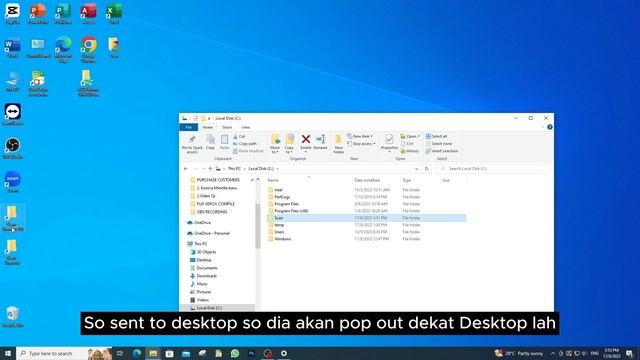Click the New folder icon
The width and height of the screenshot is (640, 360).
click(x=338, y=140)
